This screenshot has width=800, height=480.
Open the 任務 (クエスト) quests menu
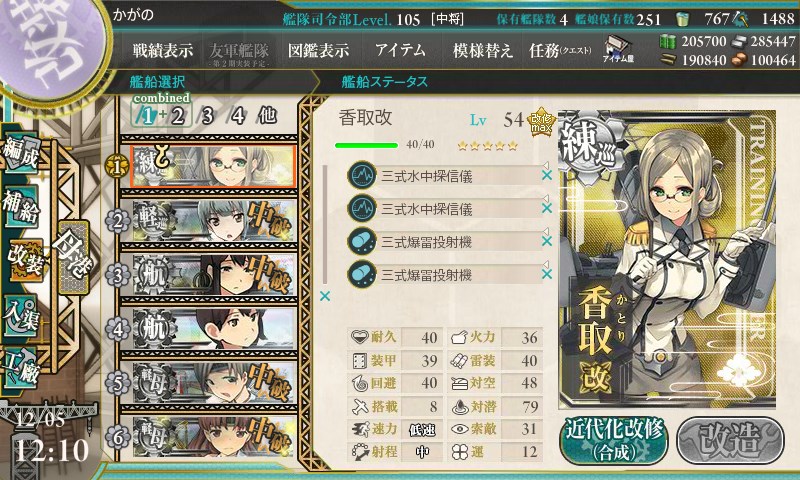click(x=560, y=50)
